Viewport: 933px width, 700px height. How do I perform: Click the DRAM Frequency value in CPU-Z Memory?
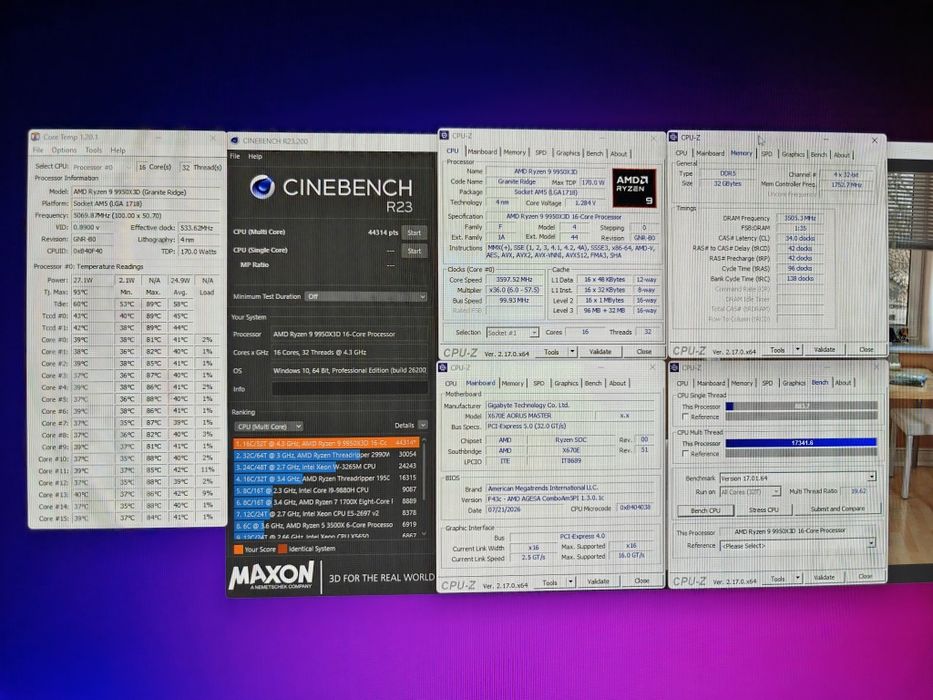(x=800, y=218)
